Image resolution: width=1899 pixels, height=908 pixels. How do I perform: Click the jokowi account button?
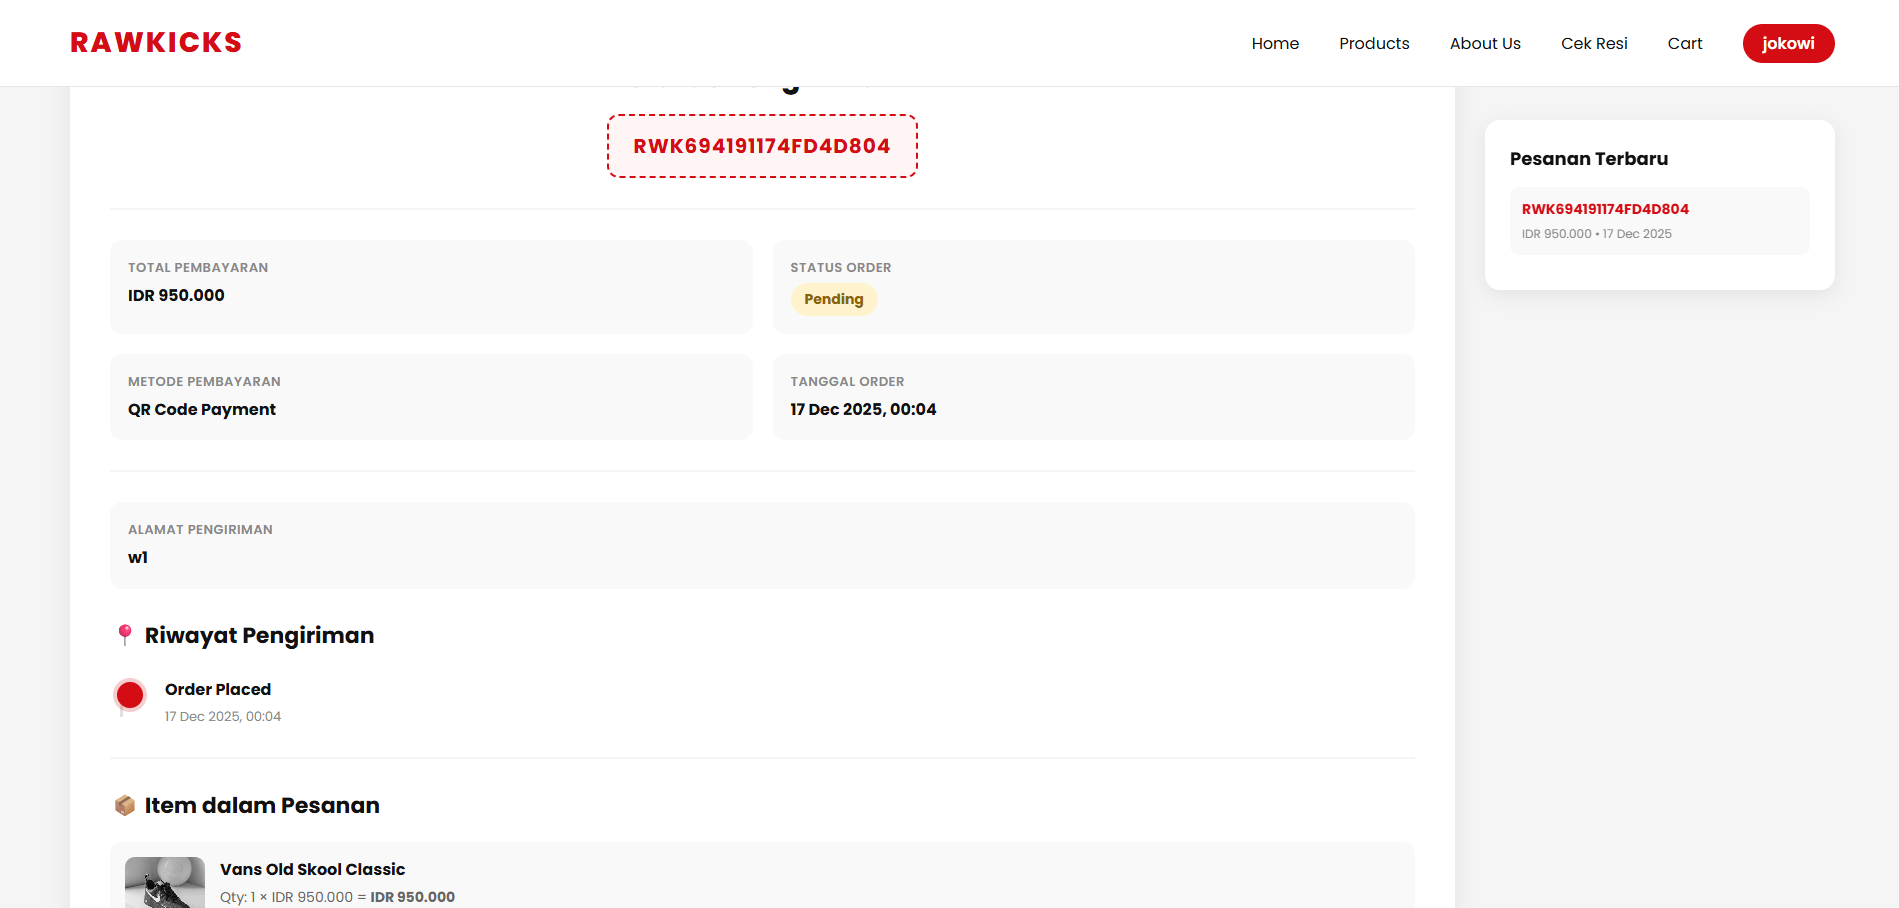pos(1788,43)
